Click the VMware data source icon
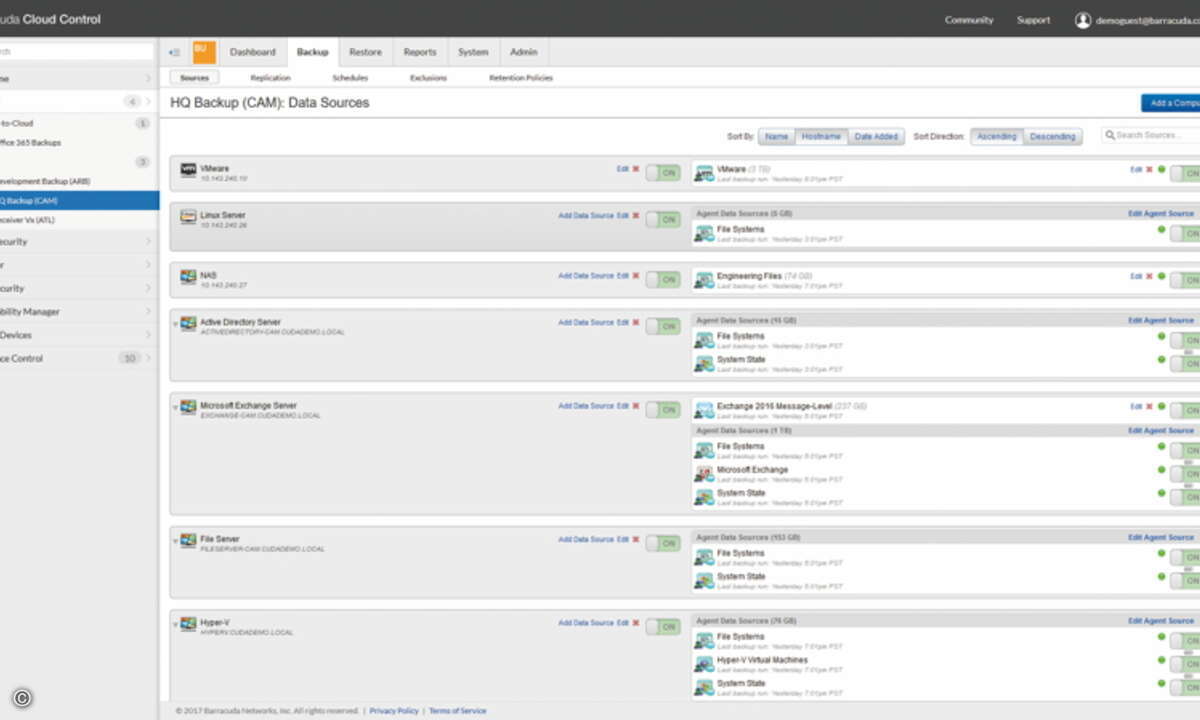 pyautogui.click(x=704, y=174)
